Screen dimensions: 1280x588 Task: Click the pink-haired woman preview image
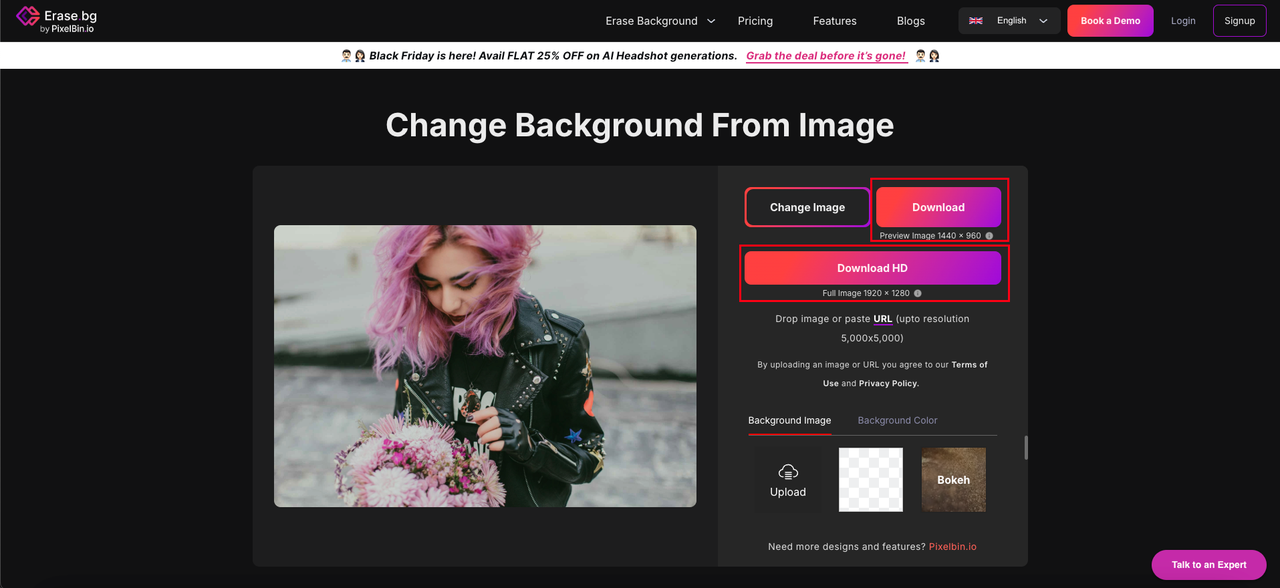485,366
